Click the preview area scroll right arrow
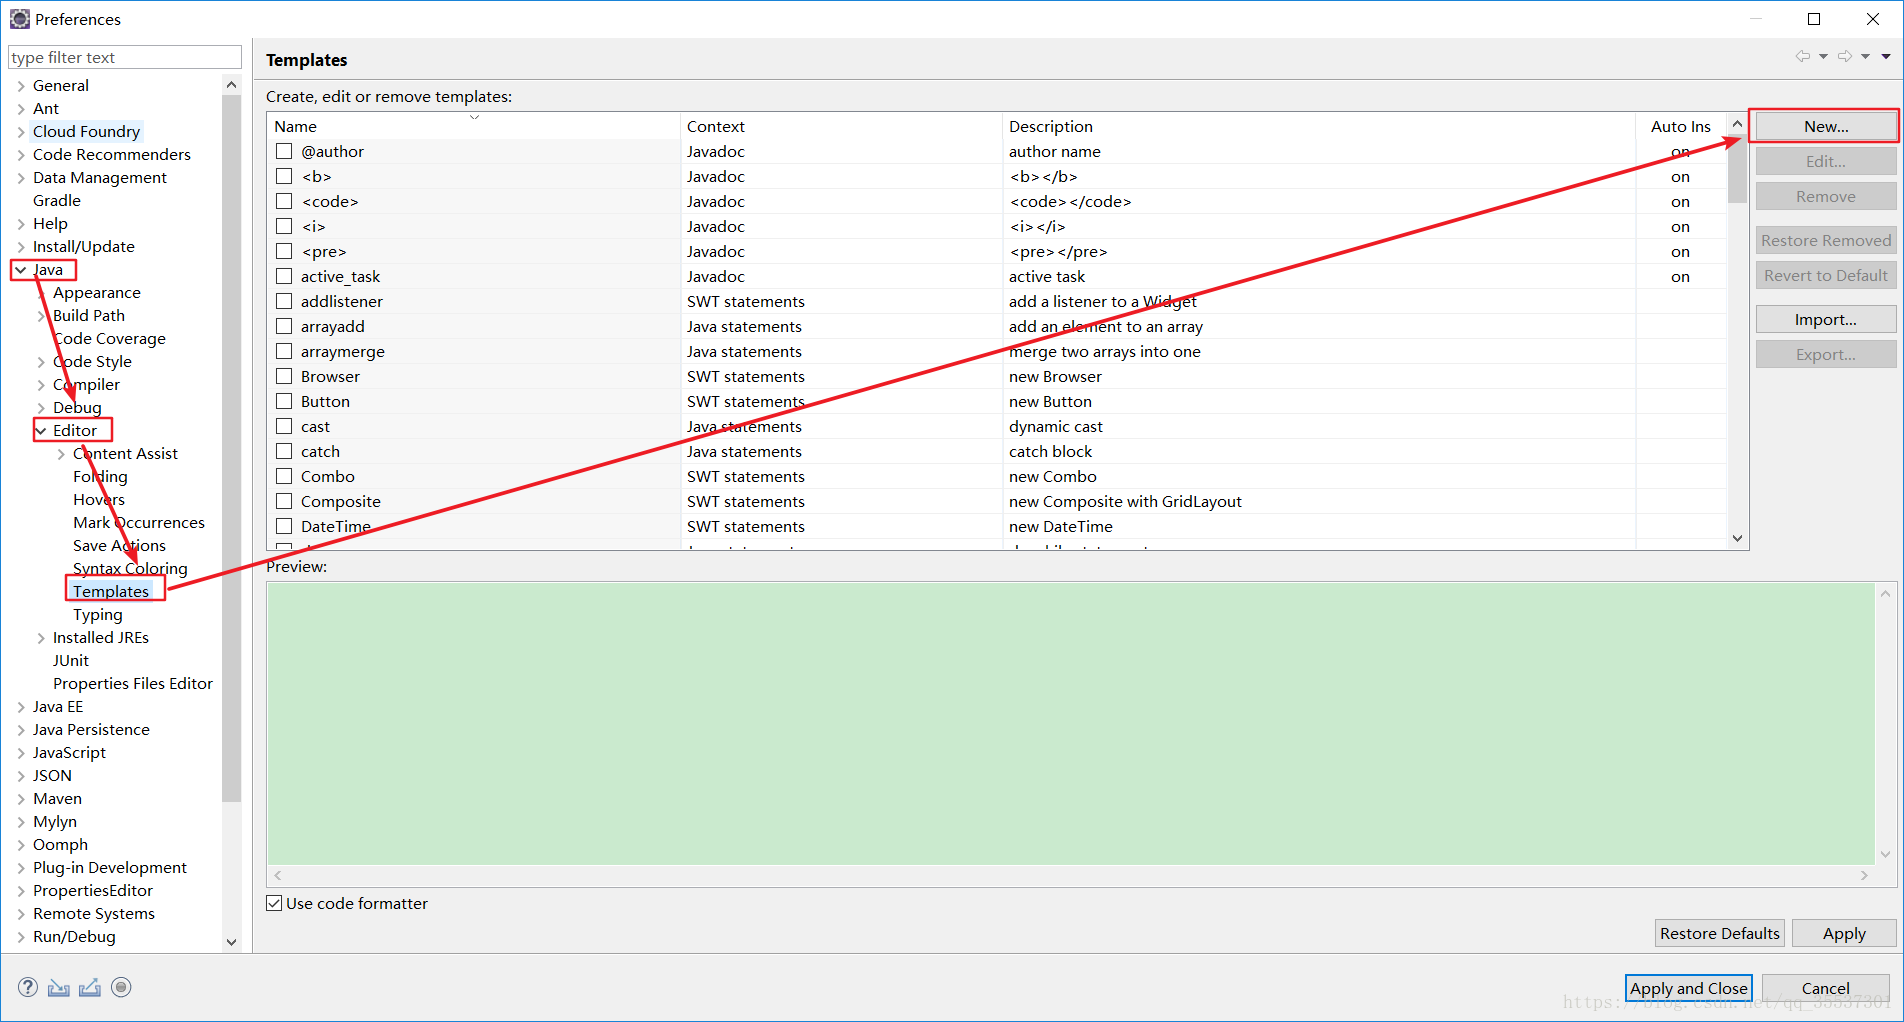Screen dimensions: 1904x1022 coord(1864,875)
